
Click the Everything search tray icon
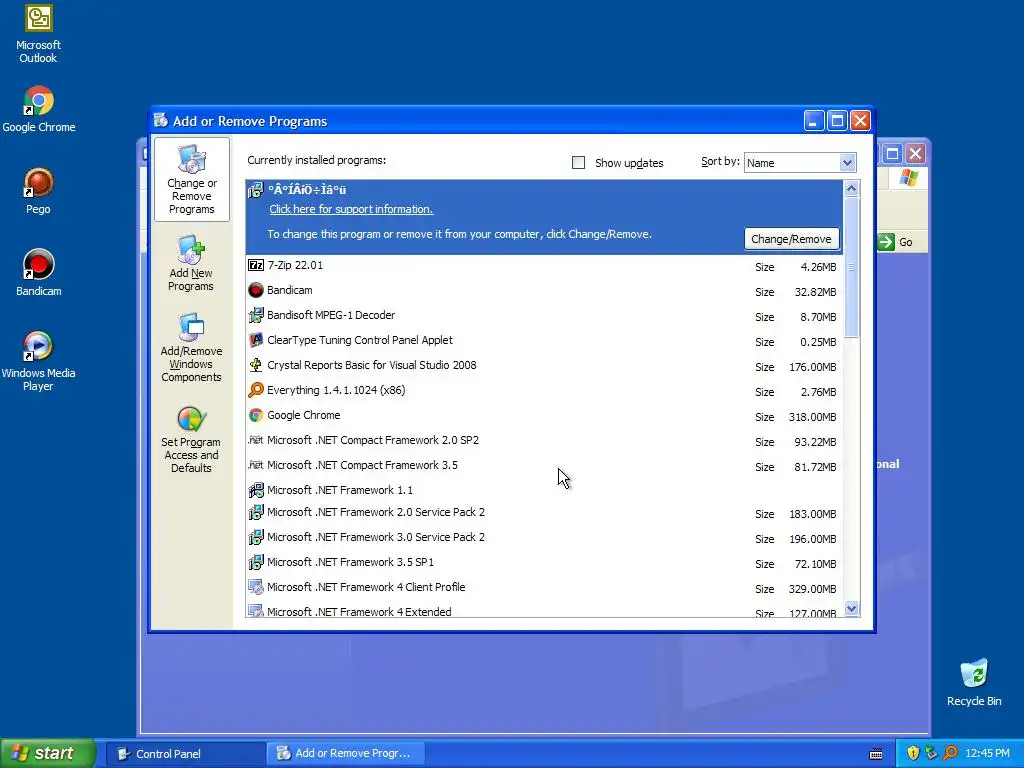pyautogui.click(x=950, y=753)
